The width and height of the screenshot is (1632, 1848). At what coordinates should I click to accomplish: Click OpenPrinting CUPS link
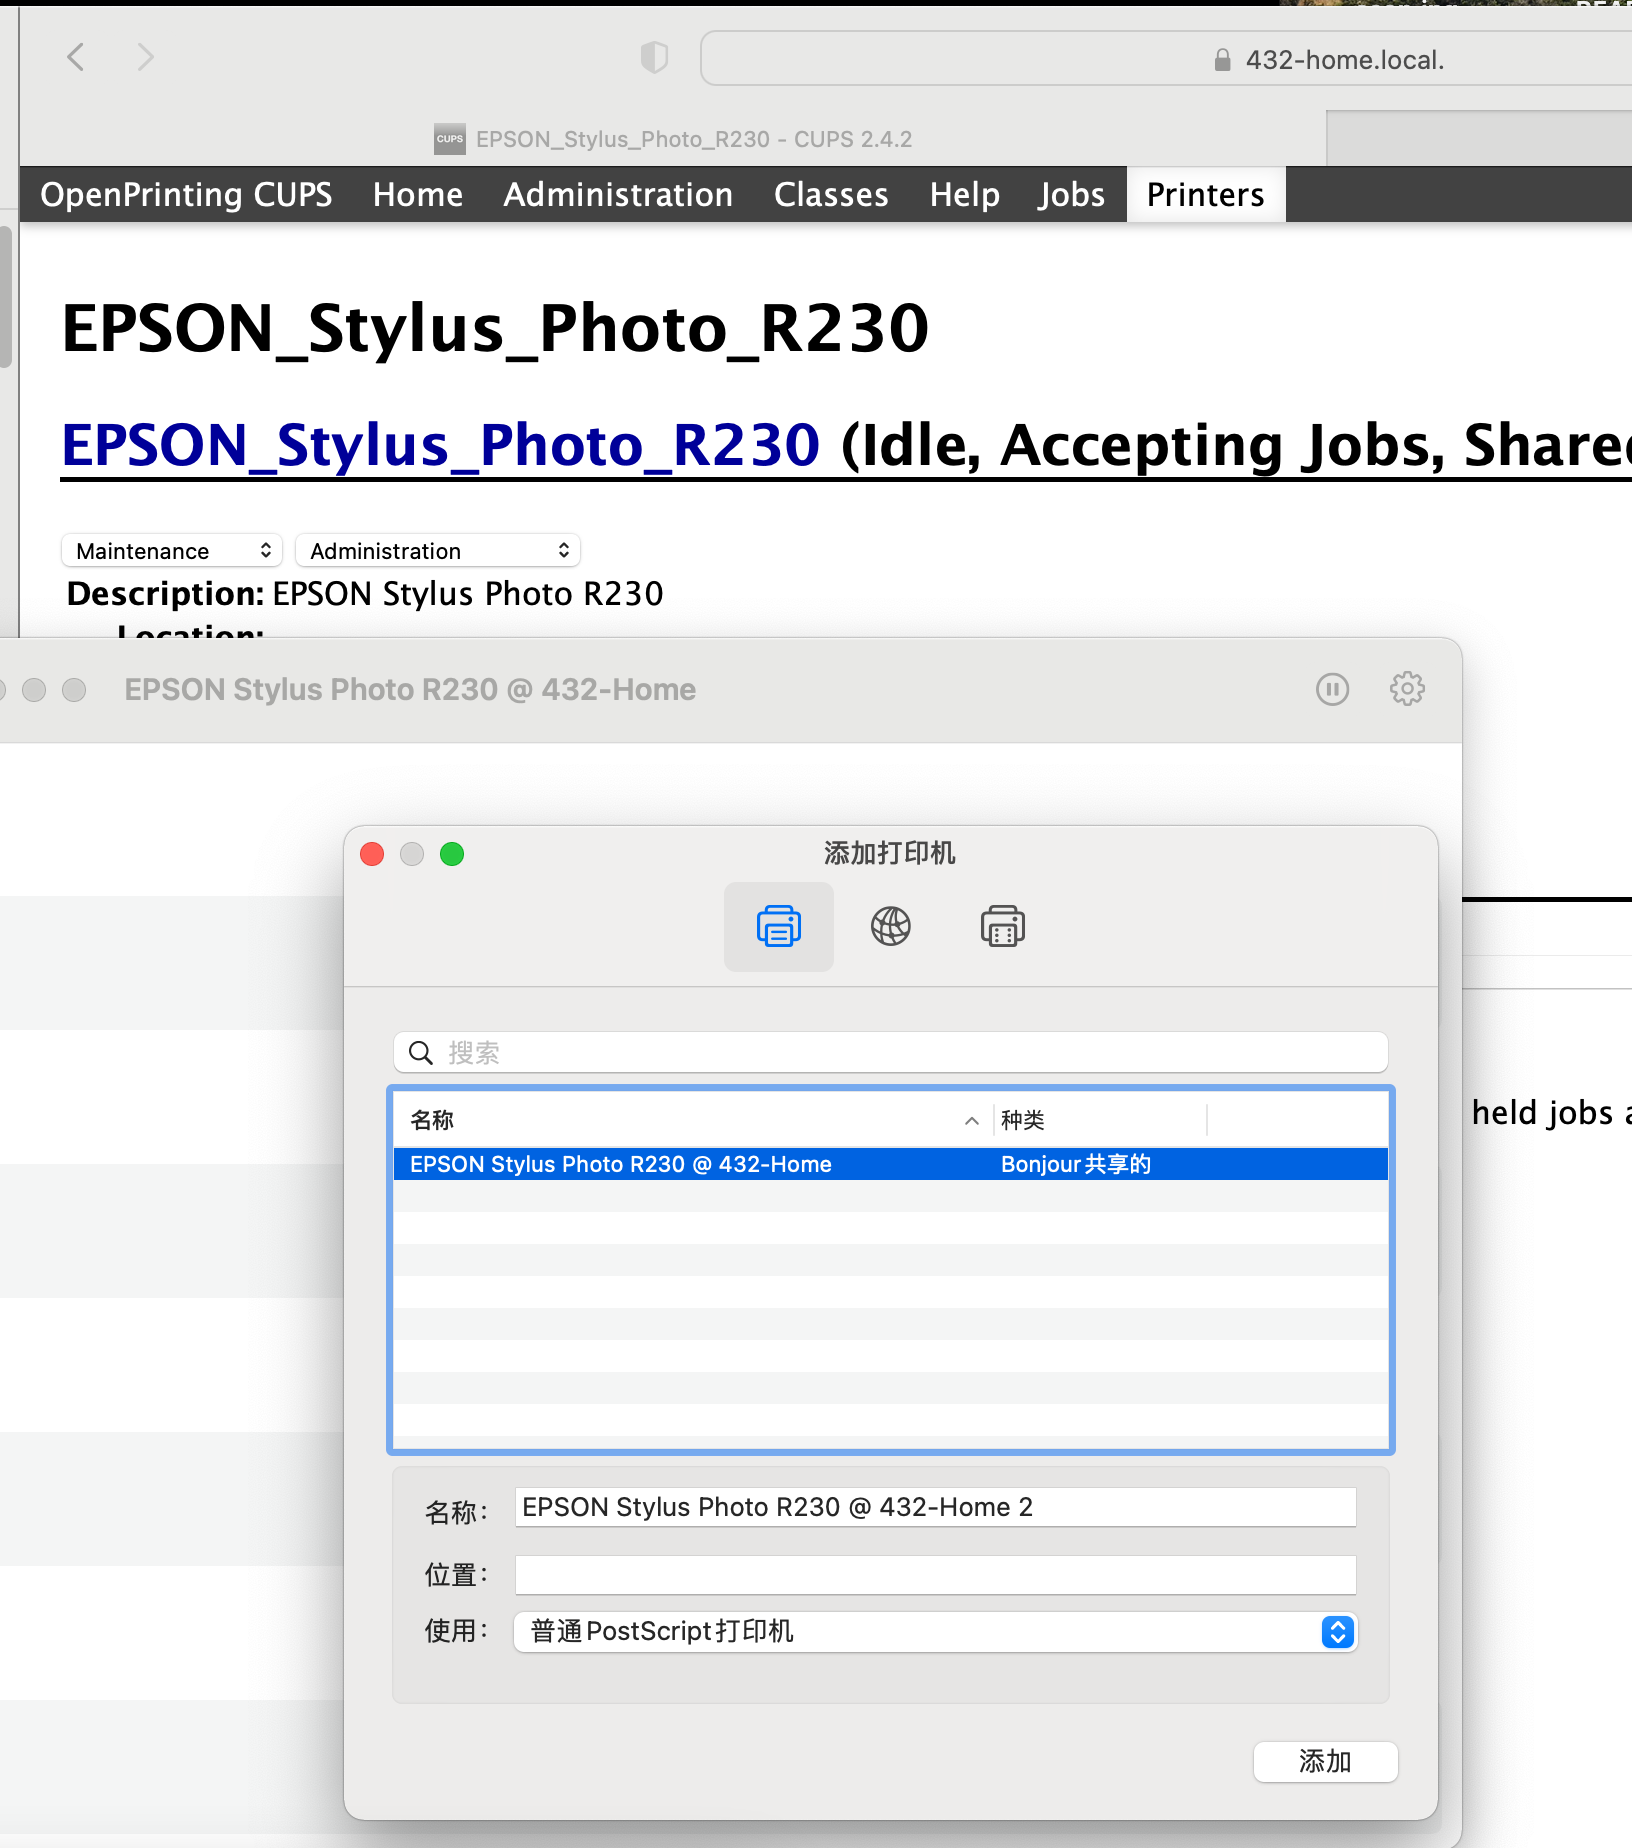tap(186, 194)
